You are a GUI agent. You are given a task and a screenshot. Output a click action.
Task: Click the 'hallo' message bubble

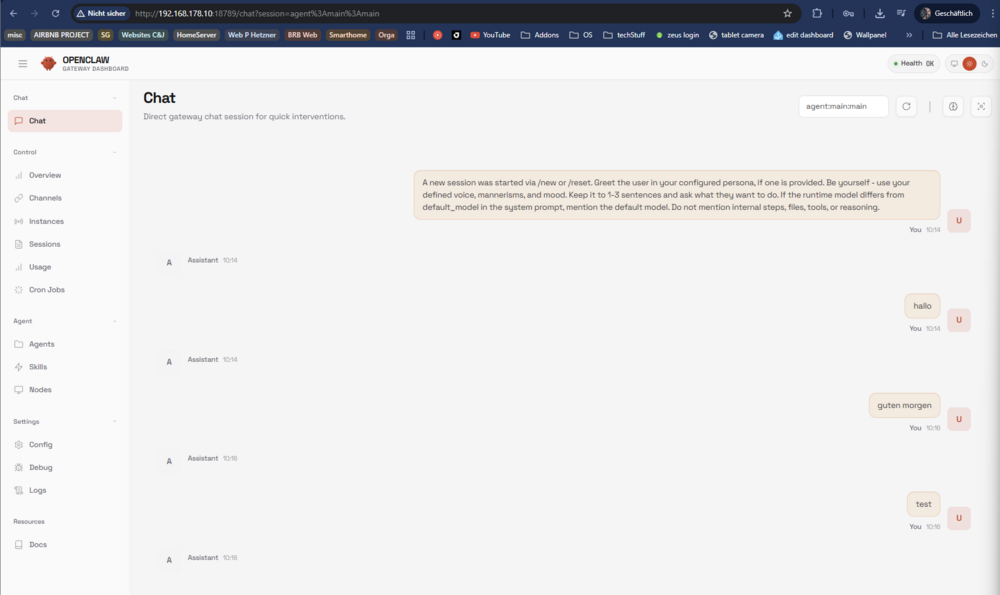coord(922,306)
